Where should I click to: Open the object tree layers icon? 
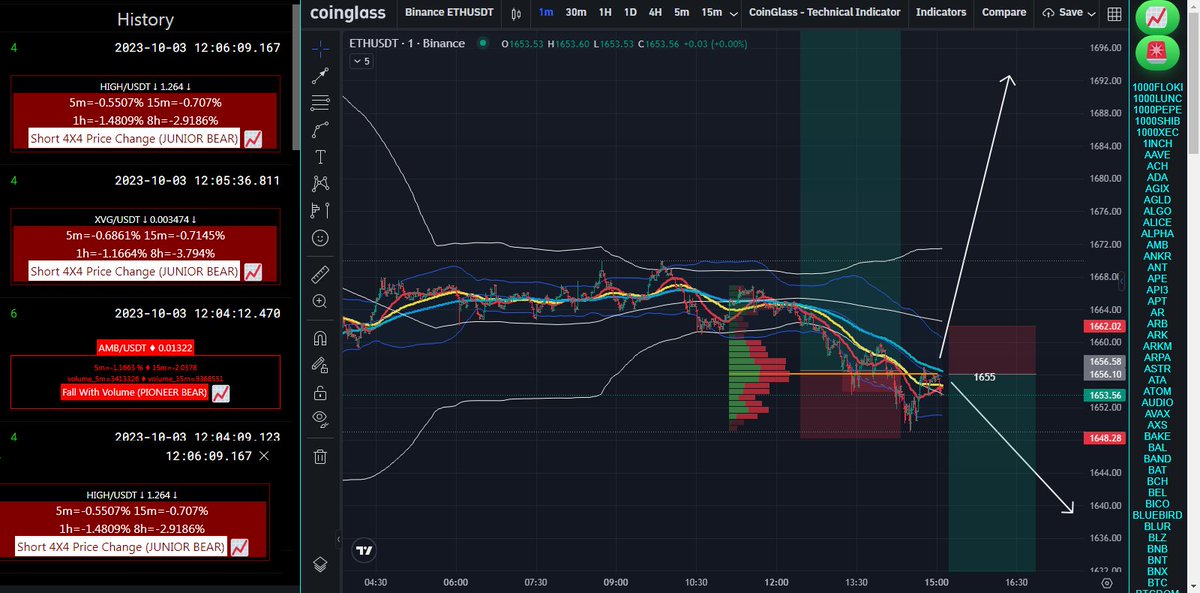pyautogui.click(x=320, y=564)
